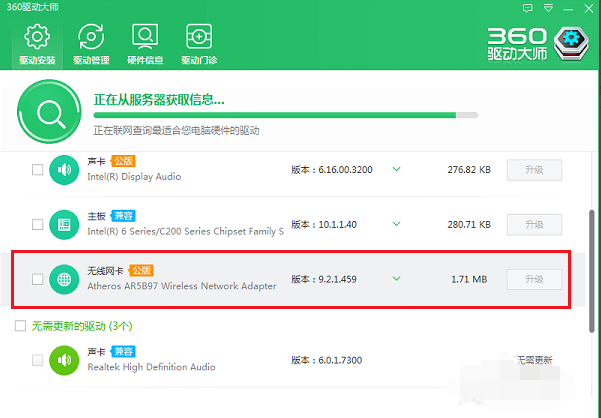Click the 兼容 tag on Realtek row
Viewport: 601px width, 418px height.
123,351
